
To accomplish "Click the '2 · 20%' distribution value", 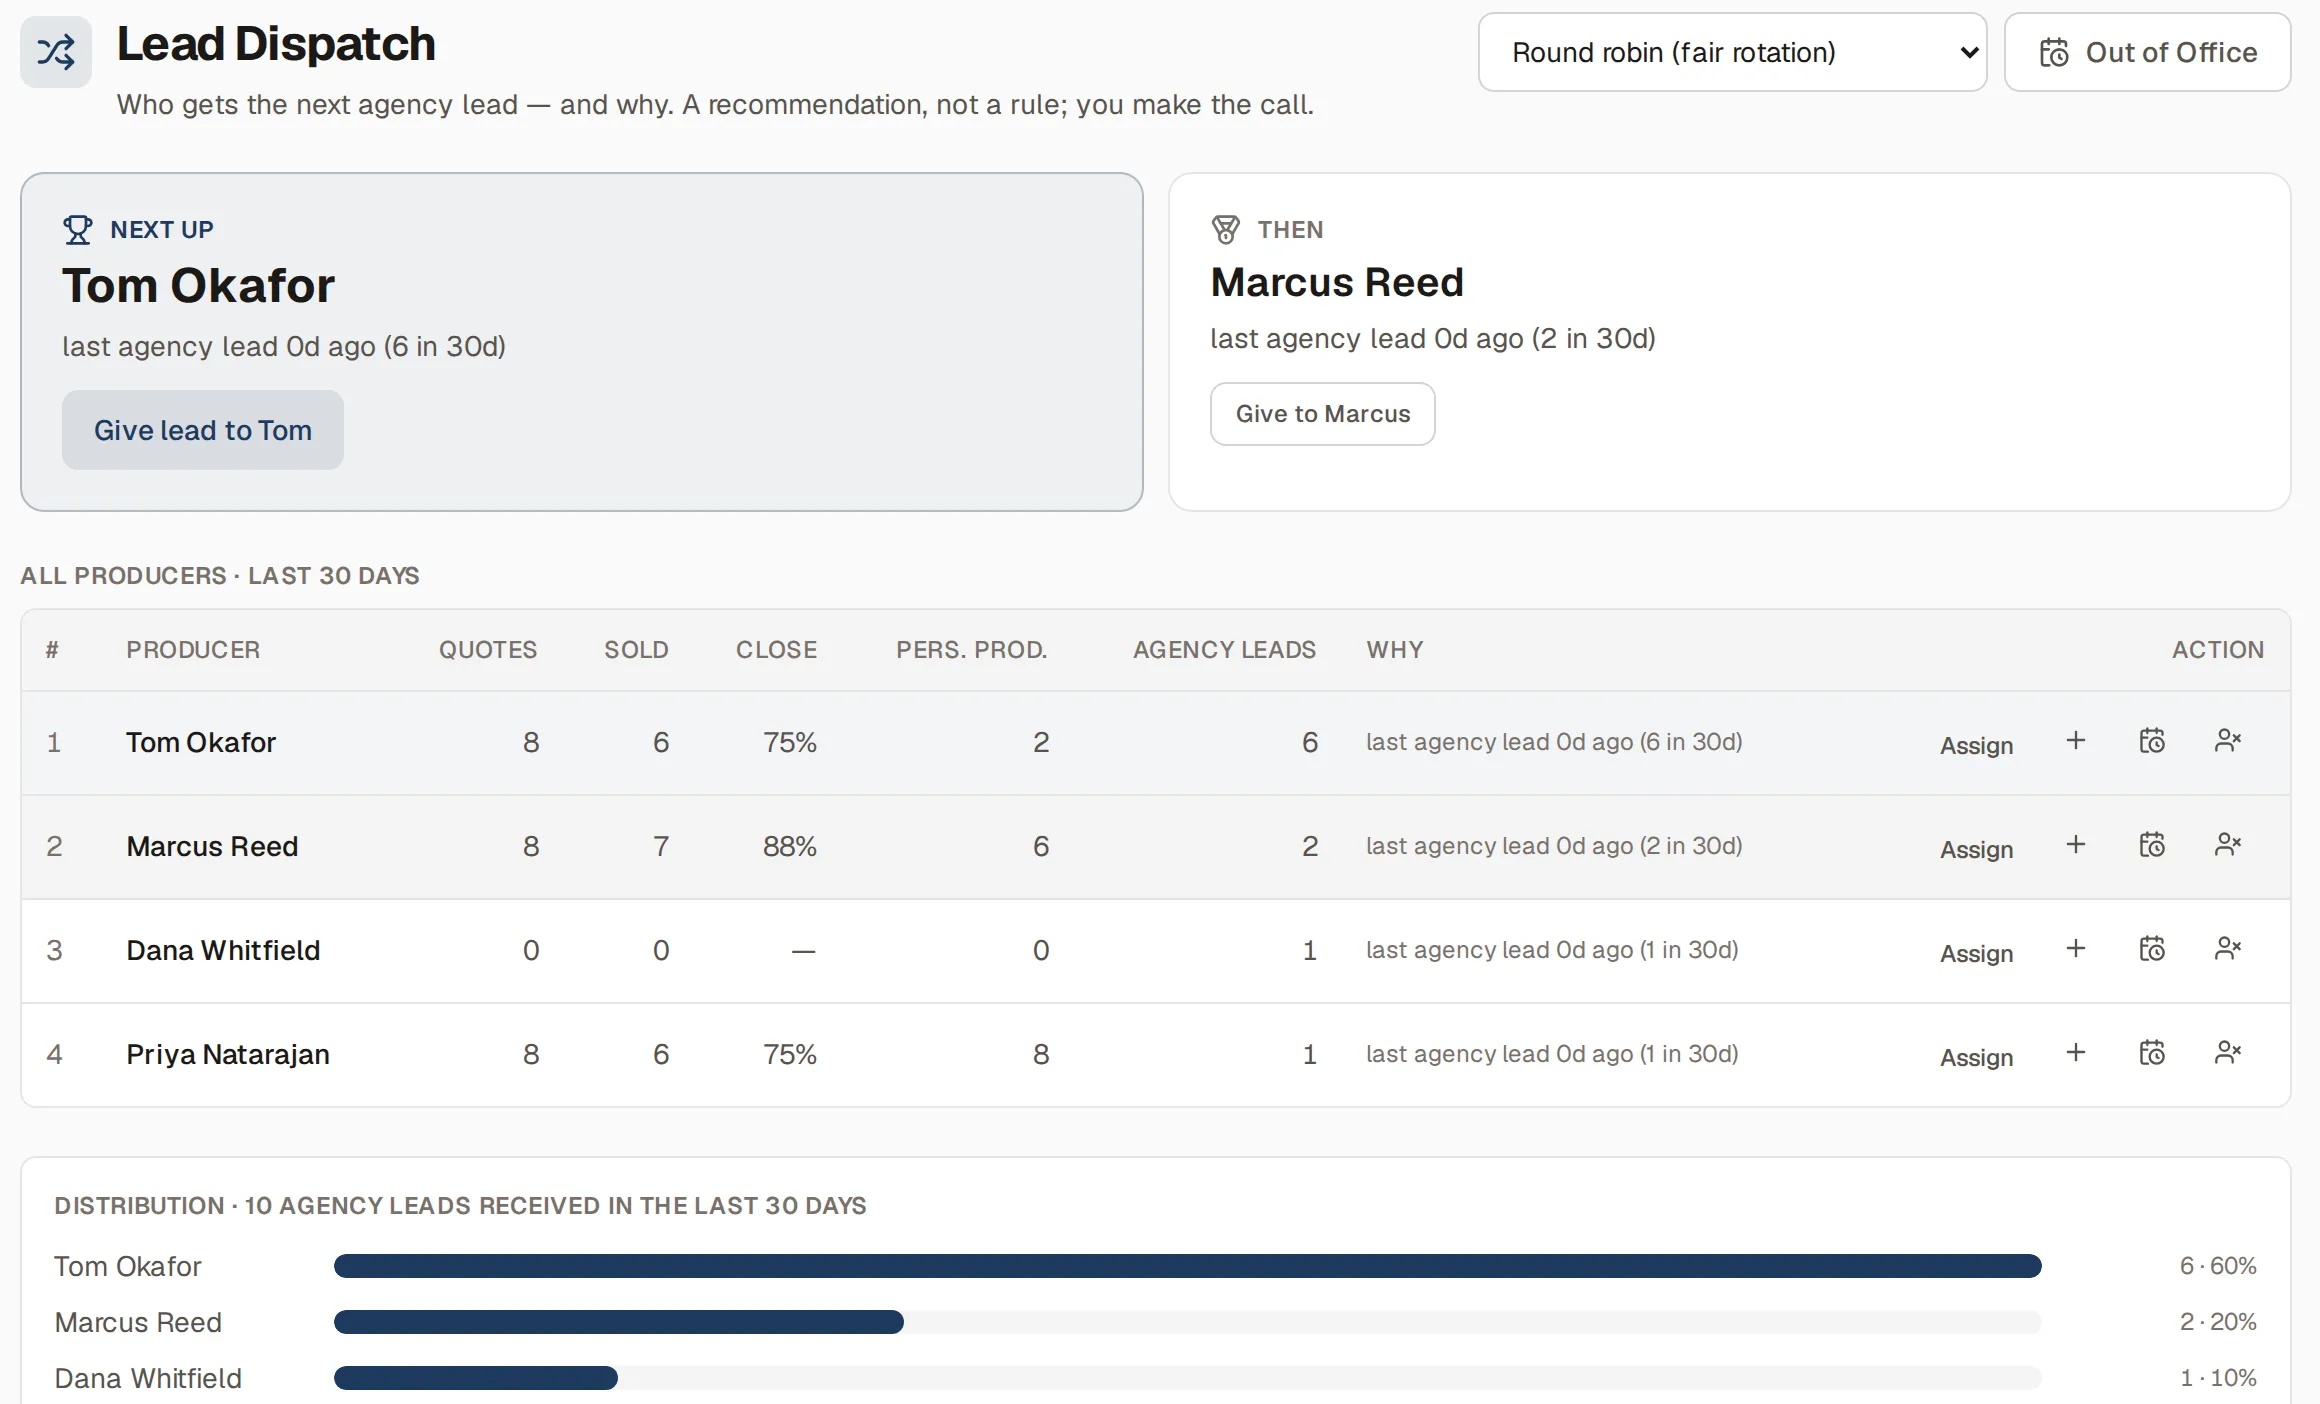I will 2218,1322.
